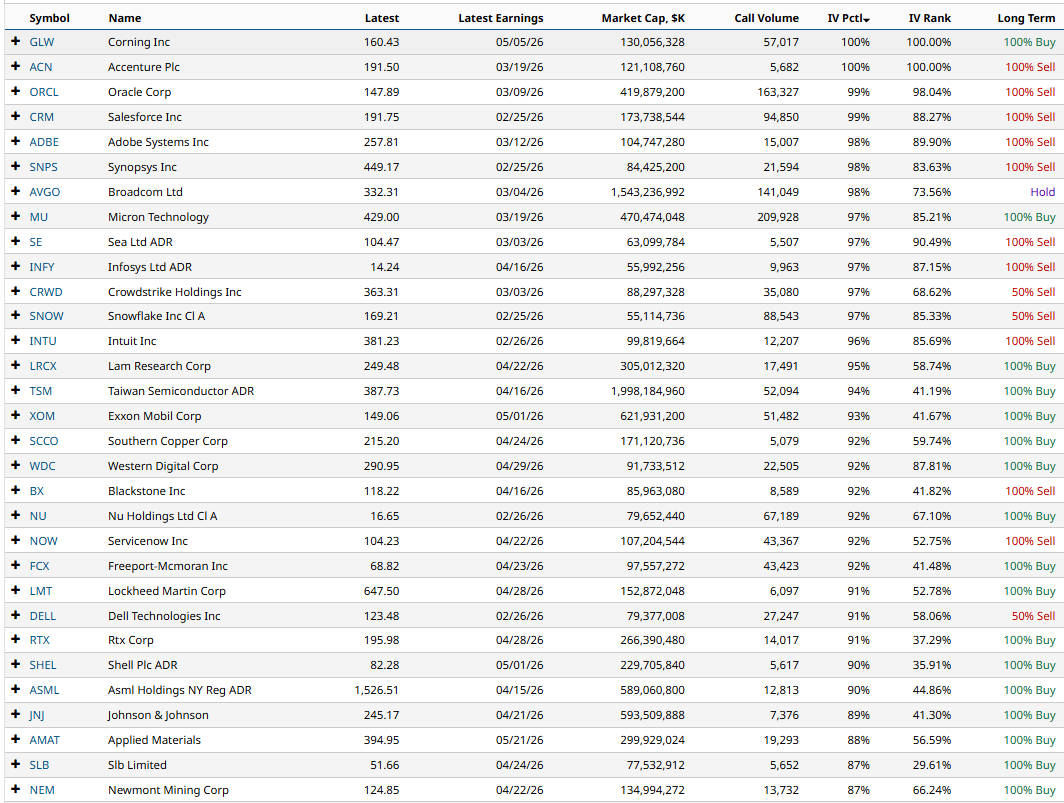Open the SNOW ticker link
1064x803 pixels.
coord(46,316)
